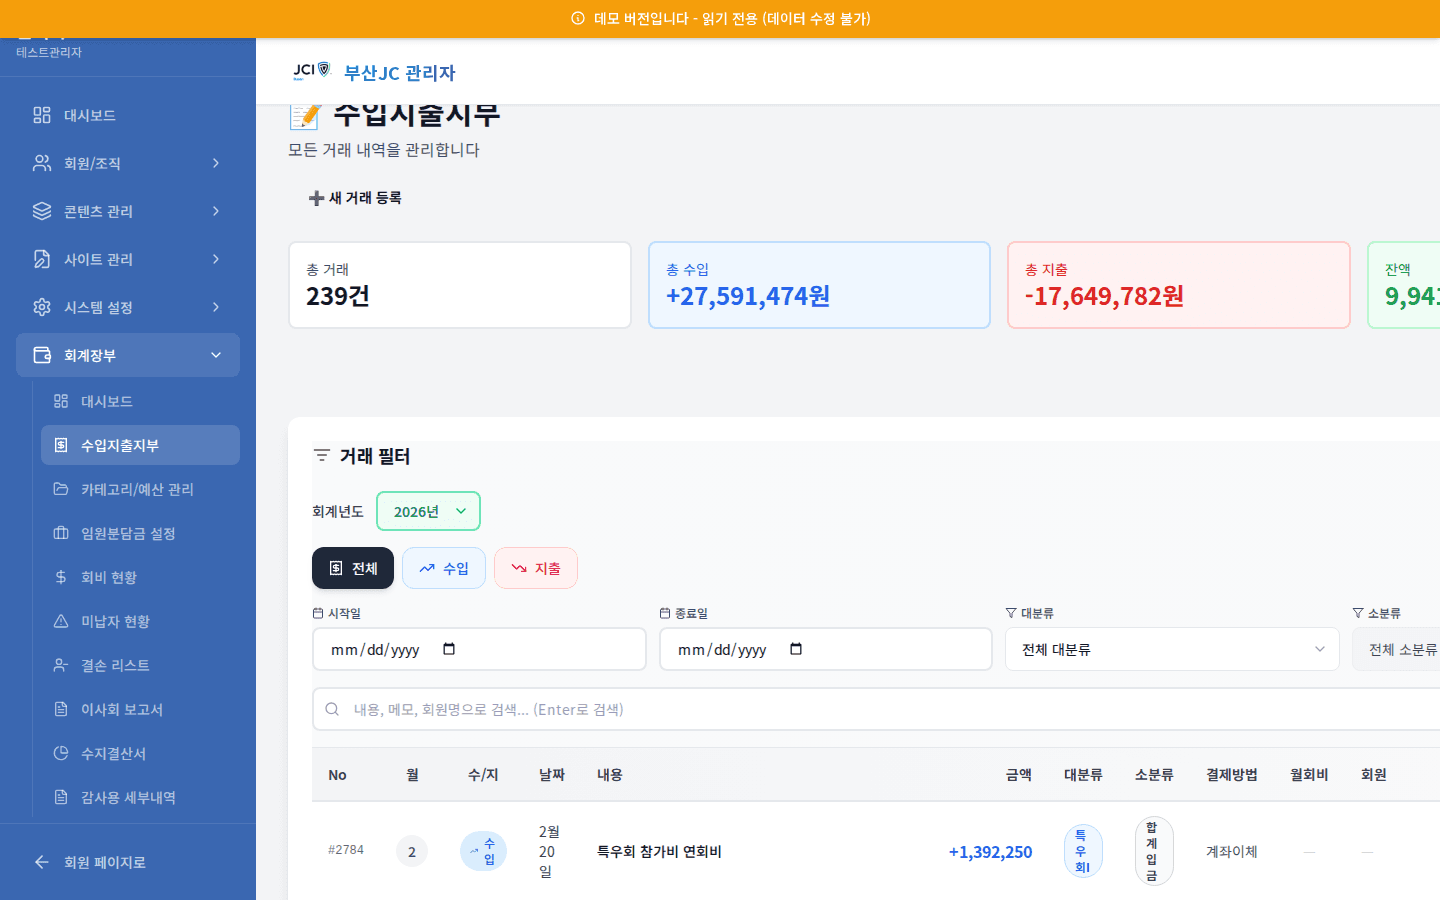Click the 미납자 현황 warning icon
The width and height of the screenshot is (1440, 900).
point(63,621)
